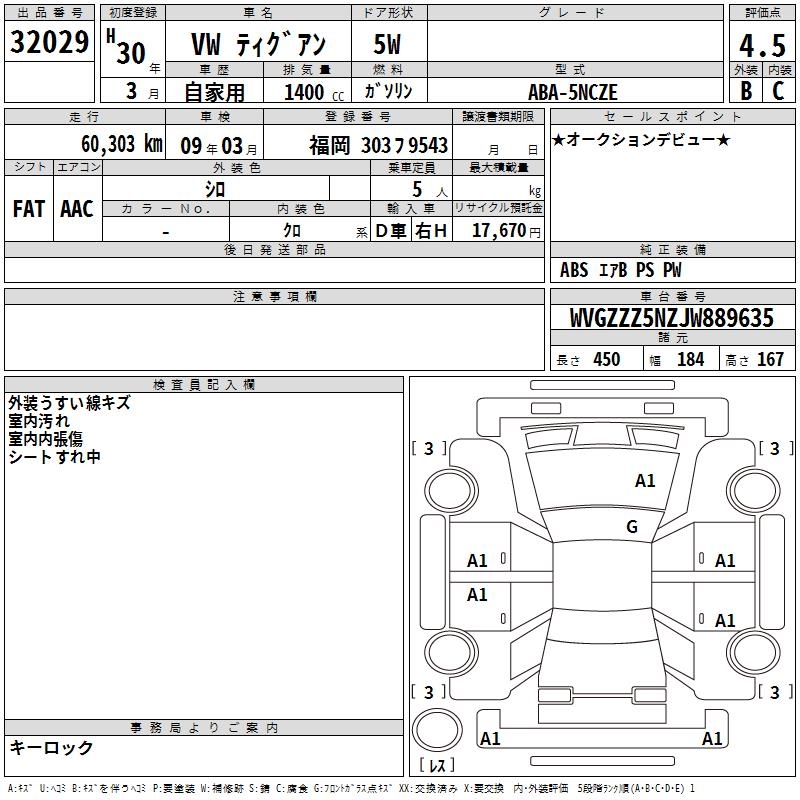Select the car name VW ティグアン
The width and height of the screenshot is (800, 800).
coord(258,44)
